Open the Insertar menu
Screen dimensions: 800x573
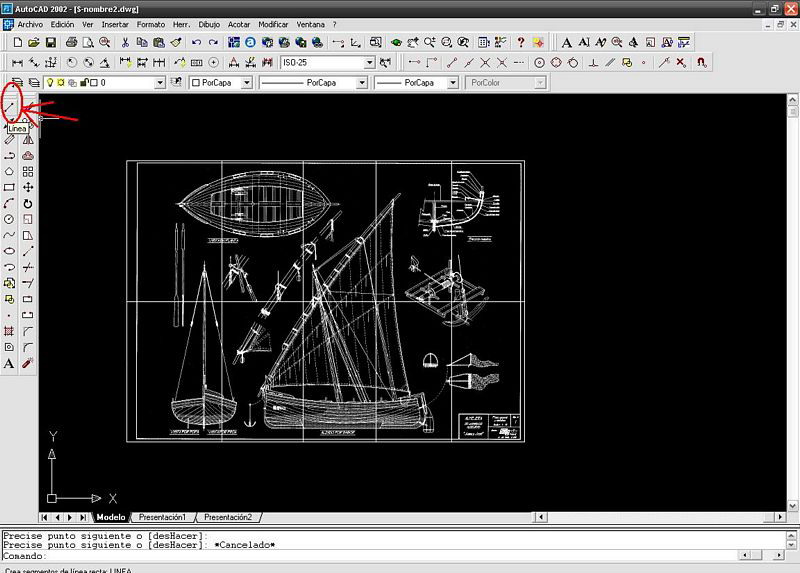[115, 24]
